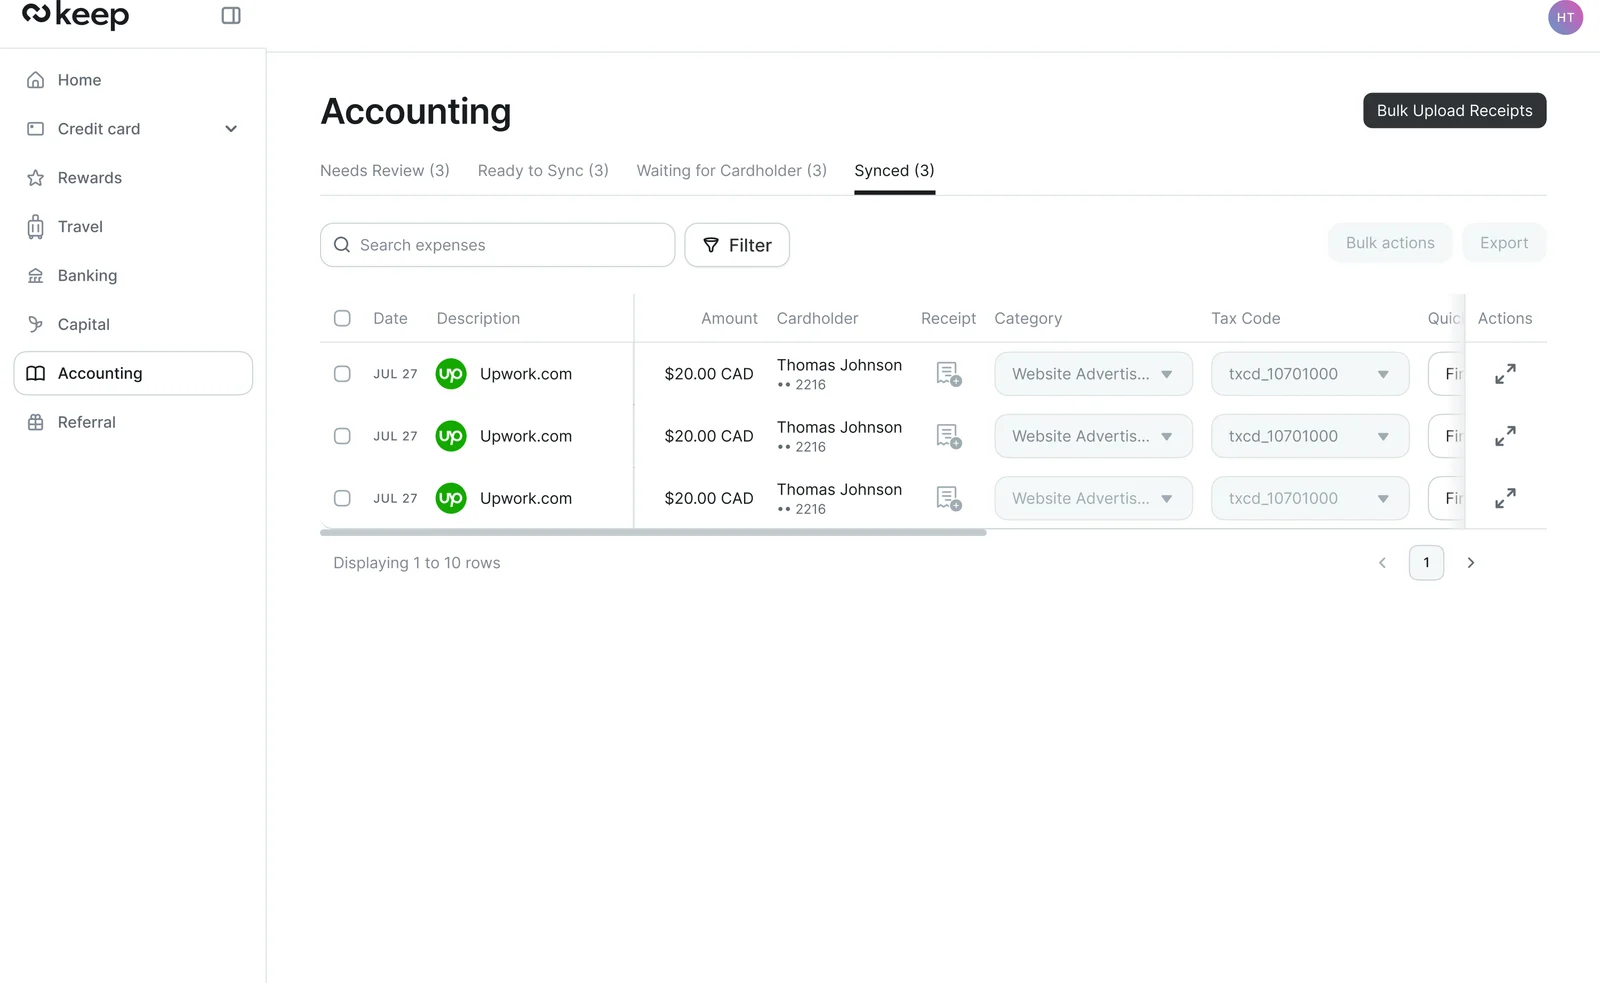1600x983 pixels.
Task: Expand second row's details arrows icon
Action: pos(1505,436)
